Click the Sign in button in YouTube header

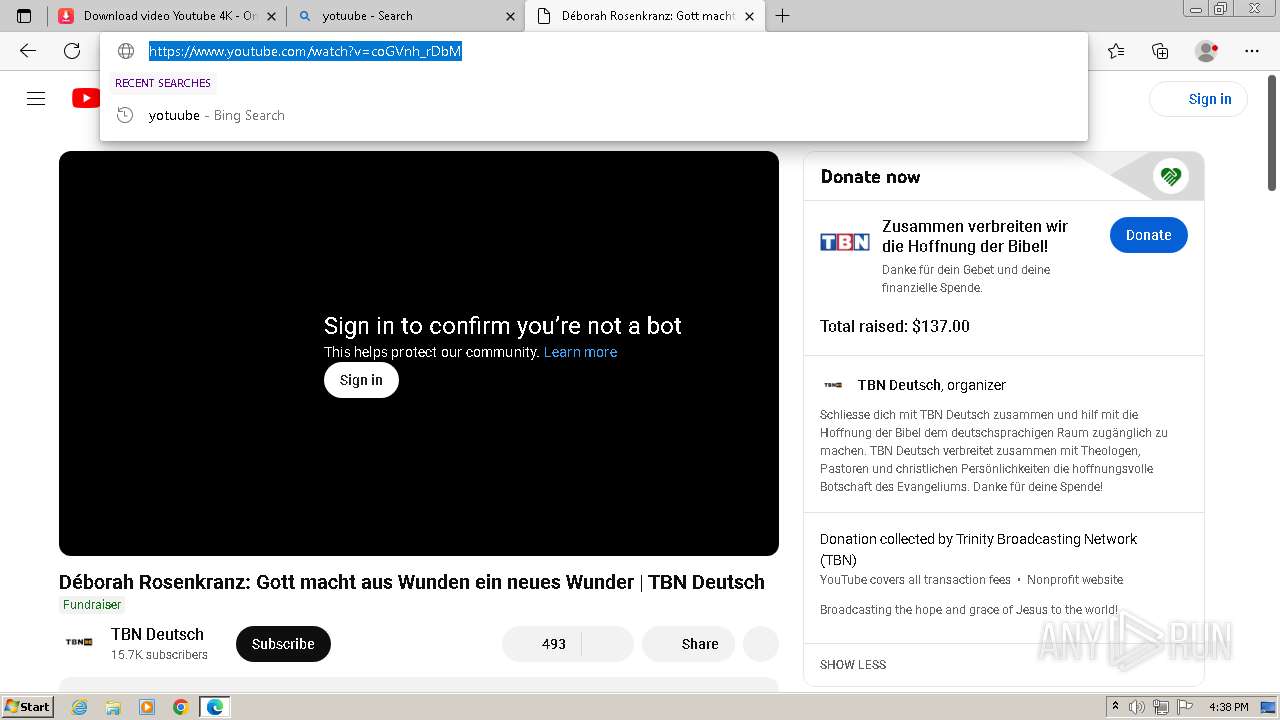point(1198,99)
